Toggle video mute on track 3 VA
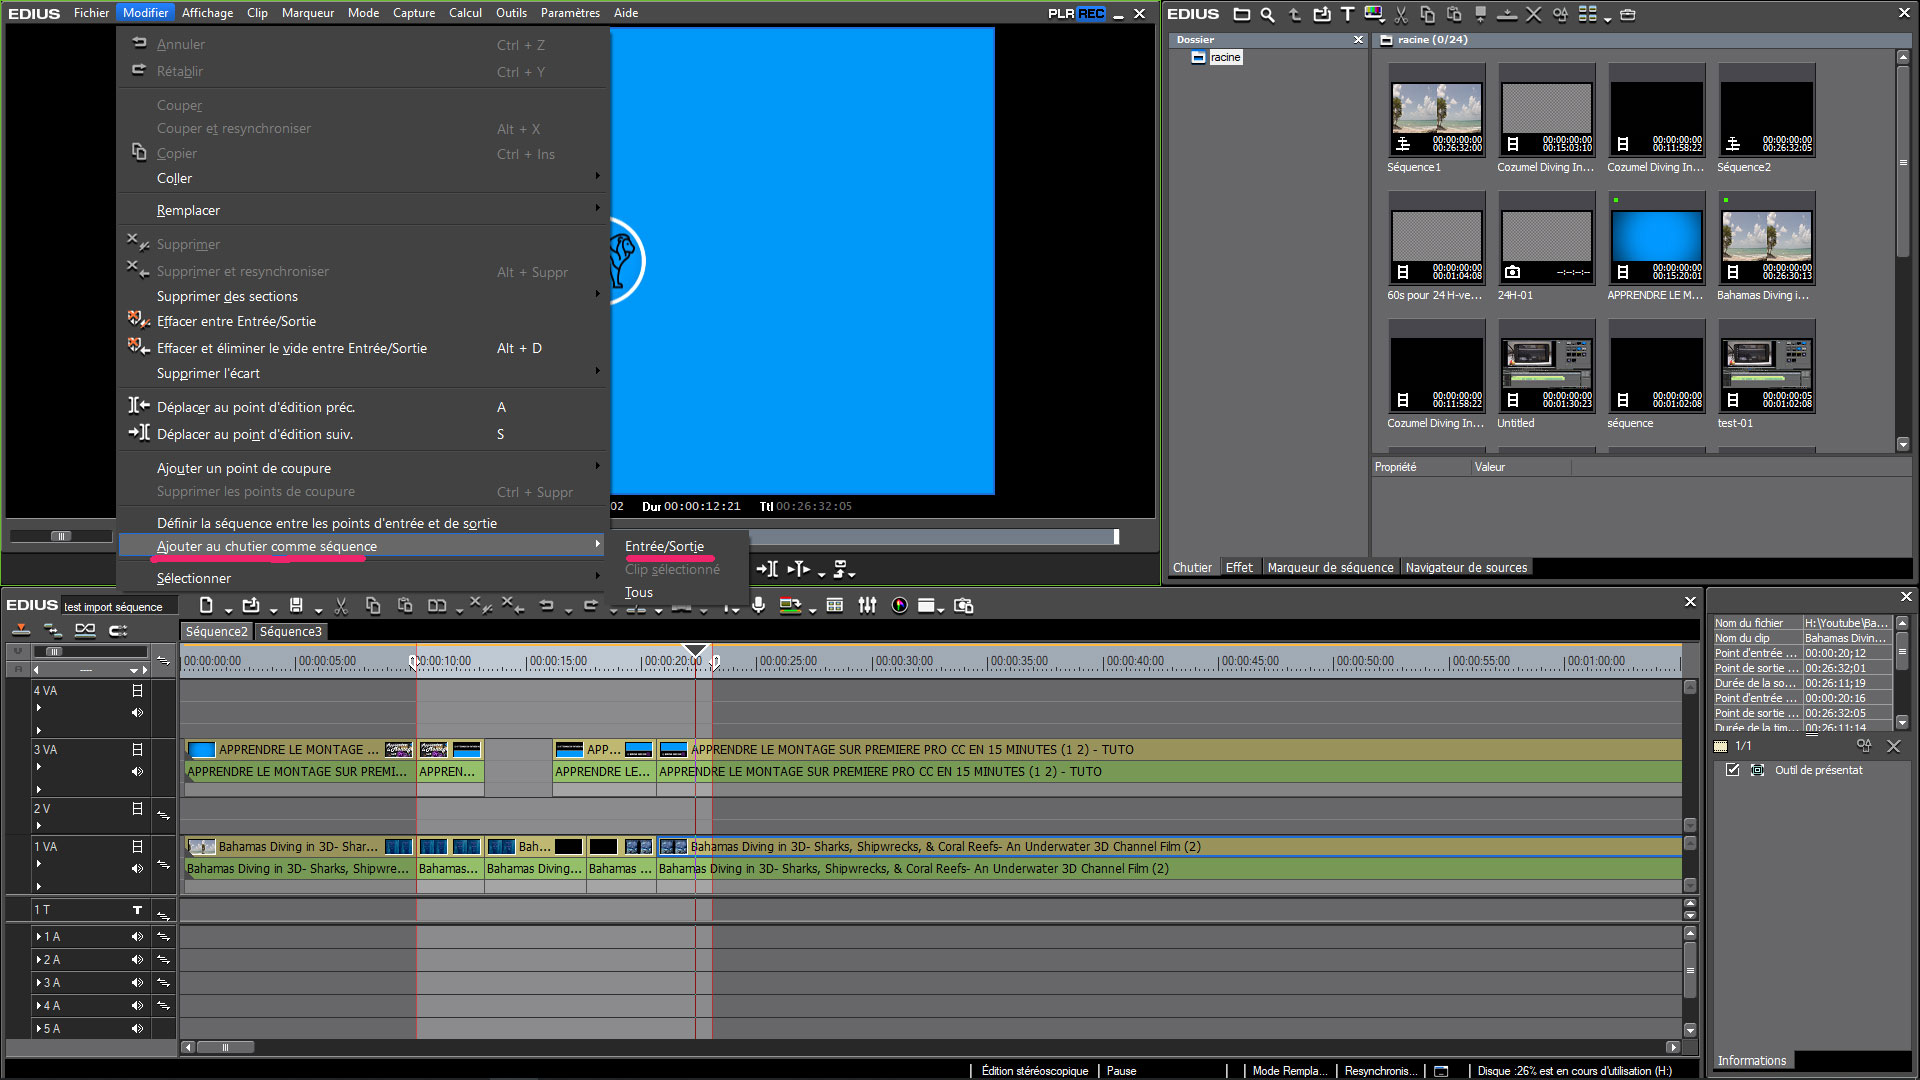This screenshot has height=1080, width=1920. point(137,750)
